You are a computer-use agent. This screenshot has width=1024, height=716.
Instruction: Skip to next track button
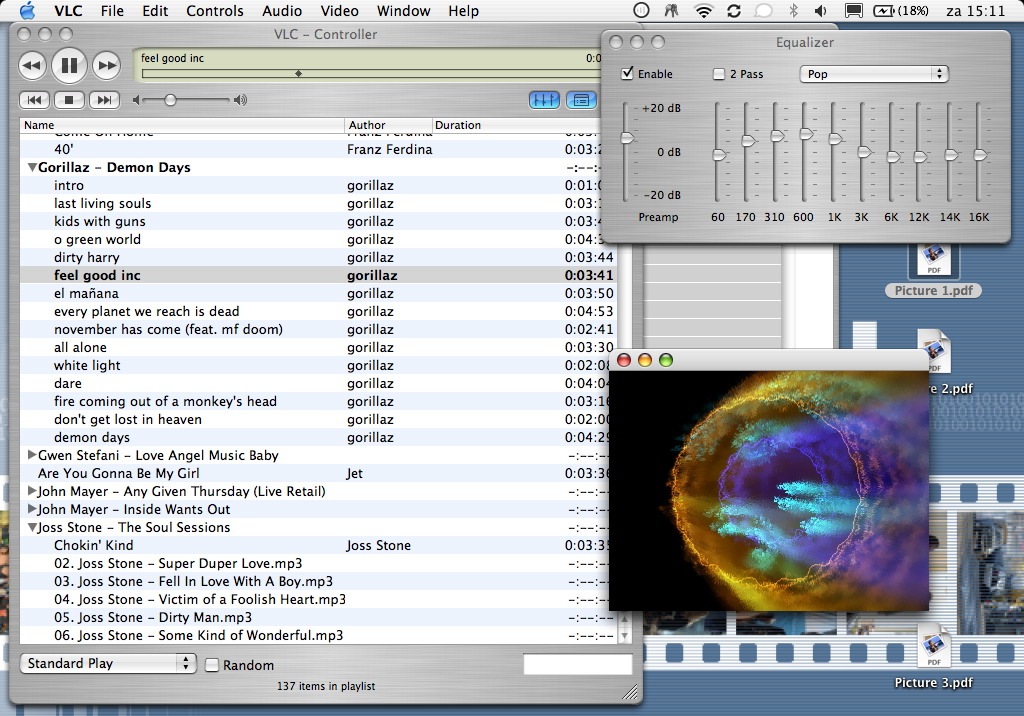[x=104, y=100]
